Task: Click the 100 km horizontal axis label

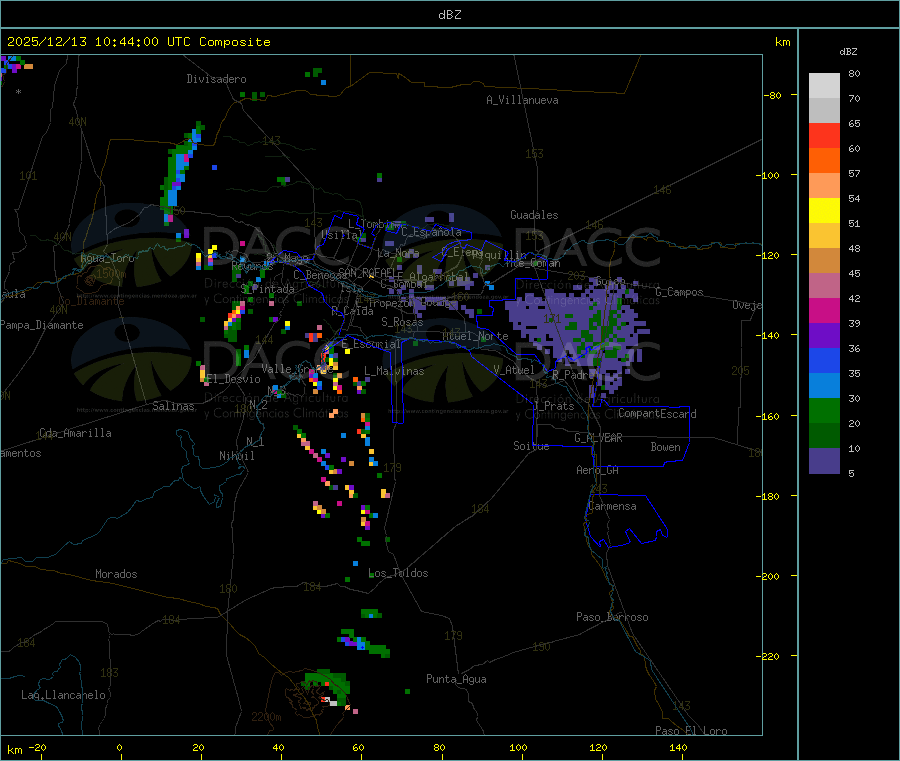Action: [518, 747]
